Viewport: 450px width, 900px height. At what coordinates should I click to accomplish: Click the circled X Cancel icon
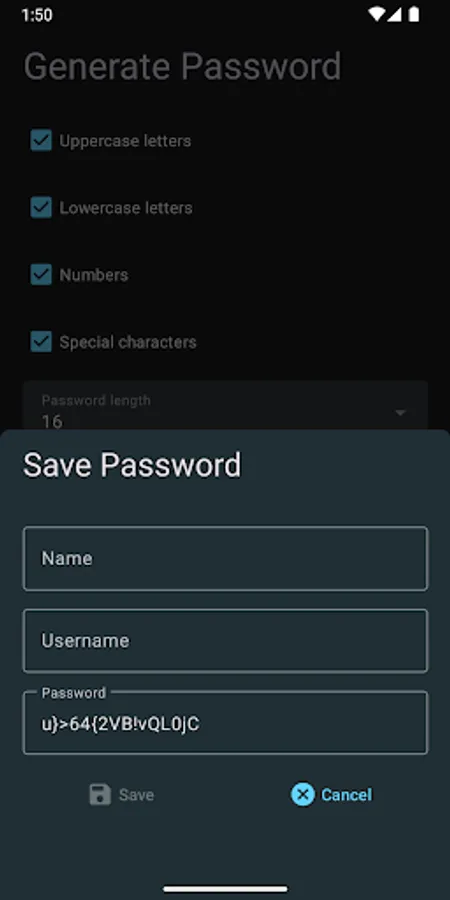click(302, 794)
